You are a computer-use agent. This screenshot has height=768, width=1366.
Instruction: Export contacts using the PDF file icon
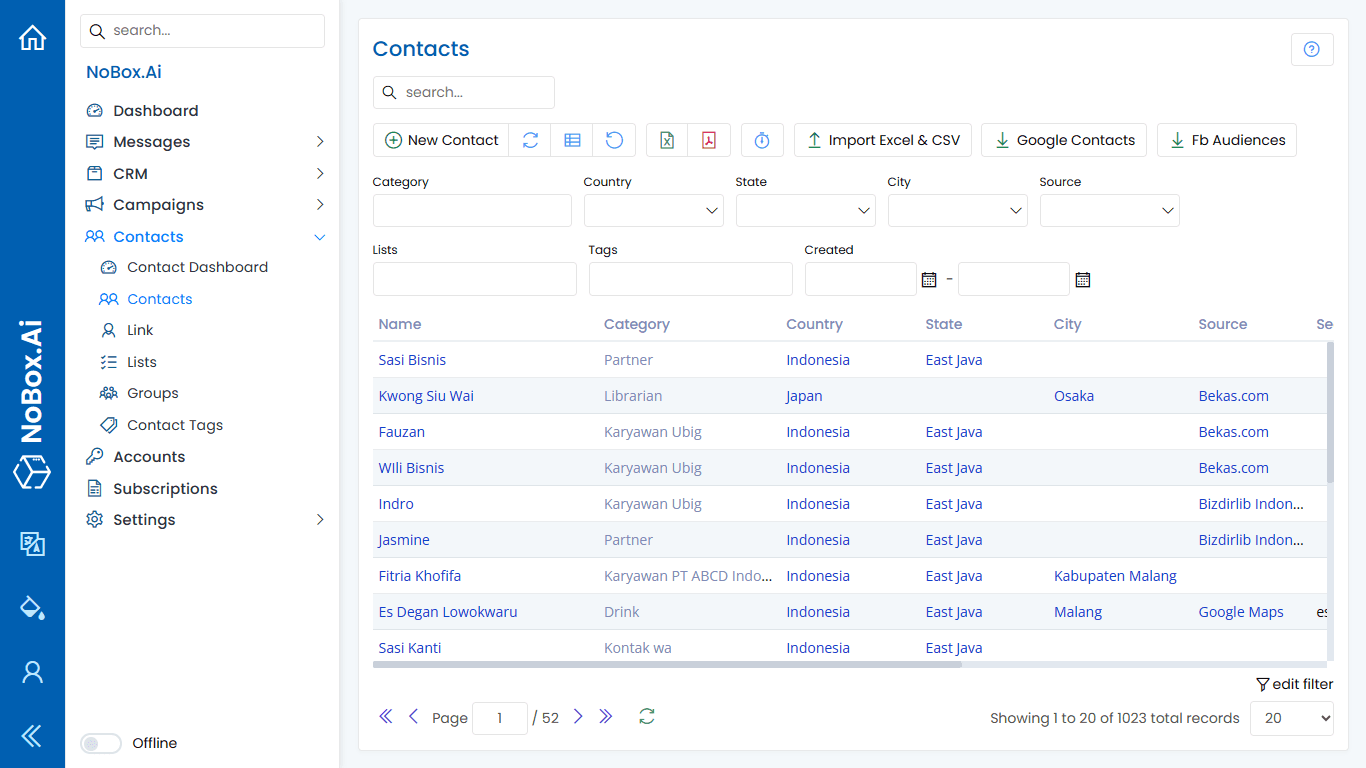point(708,140)
